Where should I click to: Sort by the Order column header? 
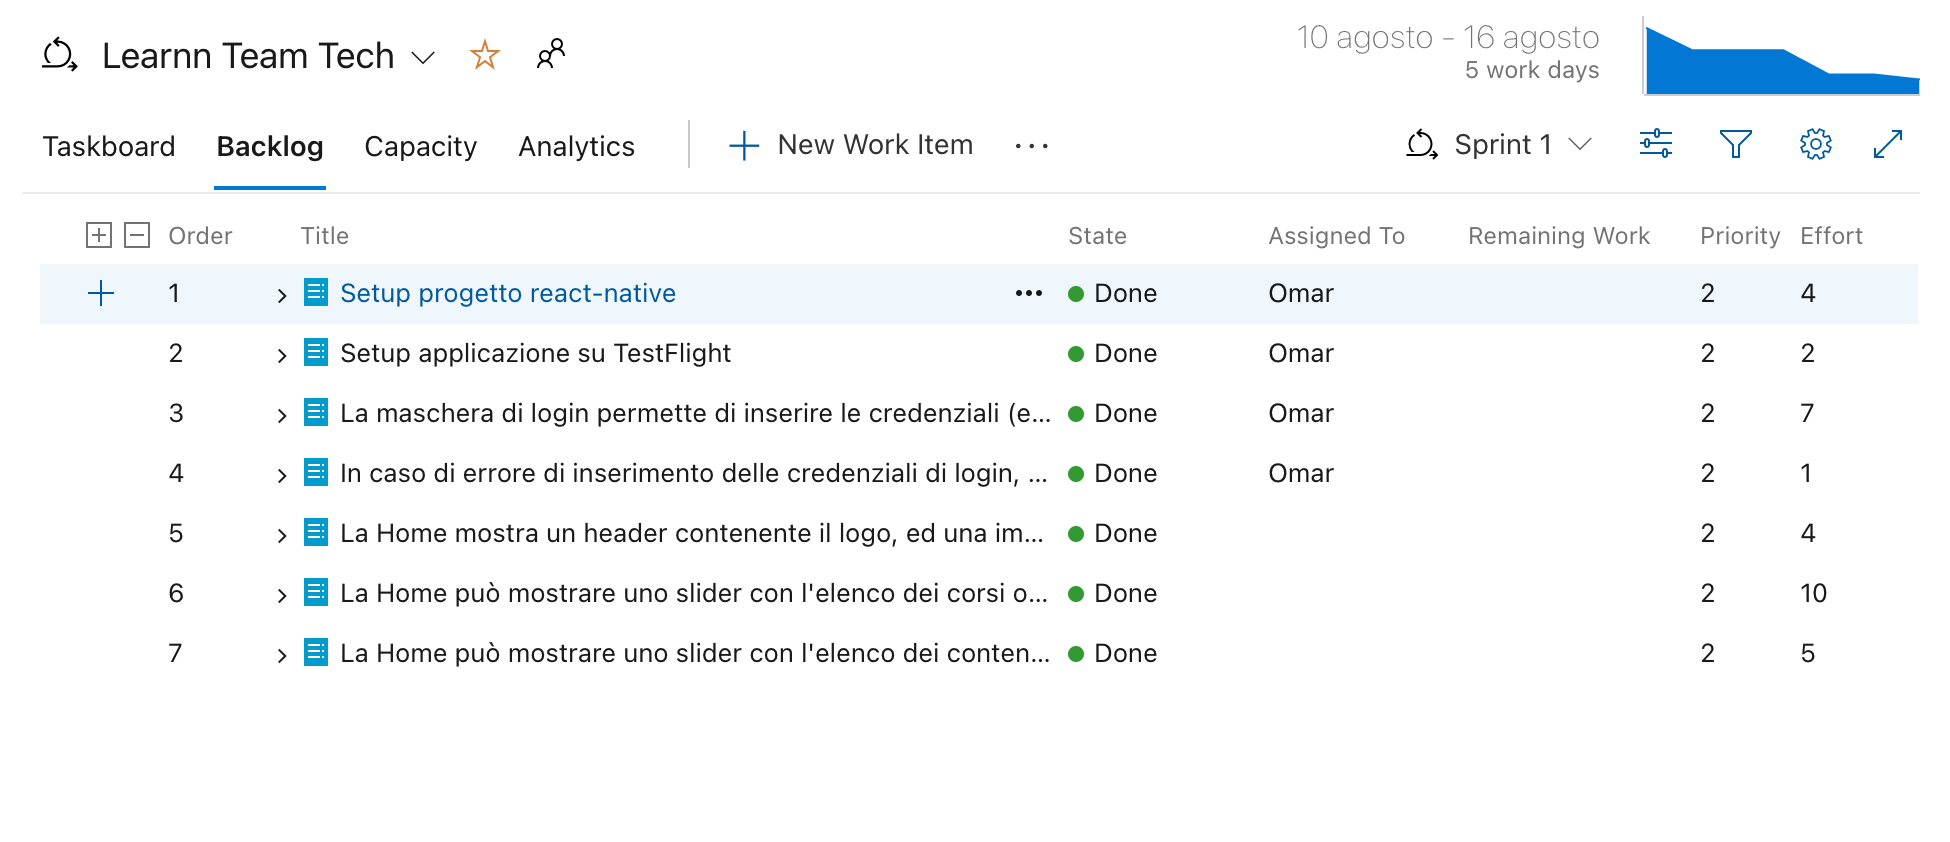200,236
